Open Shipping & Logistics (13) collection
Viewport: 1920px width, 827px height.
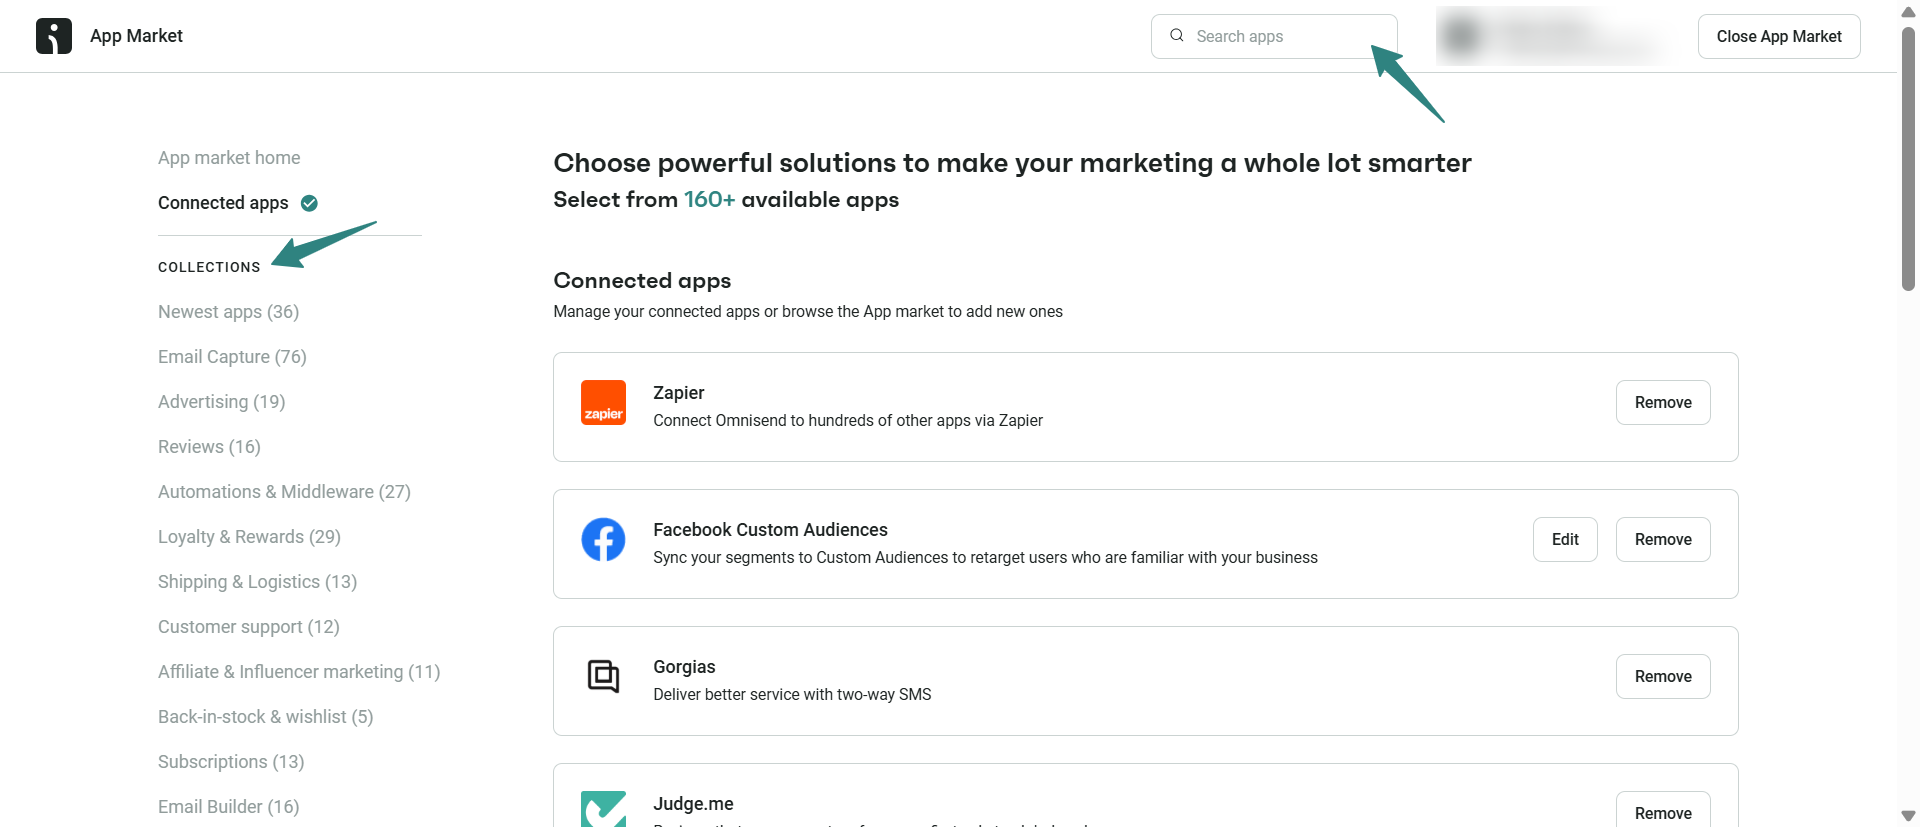click(x=257, y=582)
